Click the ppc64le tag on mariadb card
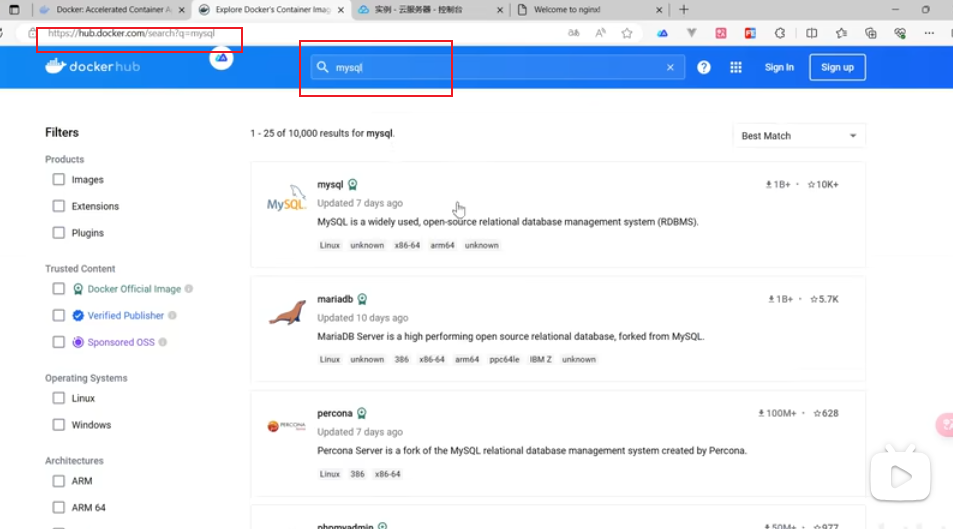 tap(504, 360)
